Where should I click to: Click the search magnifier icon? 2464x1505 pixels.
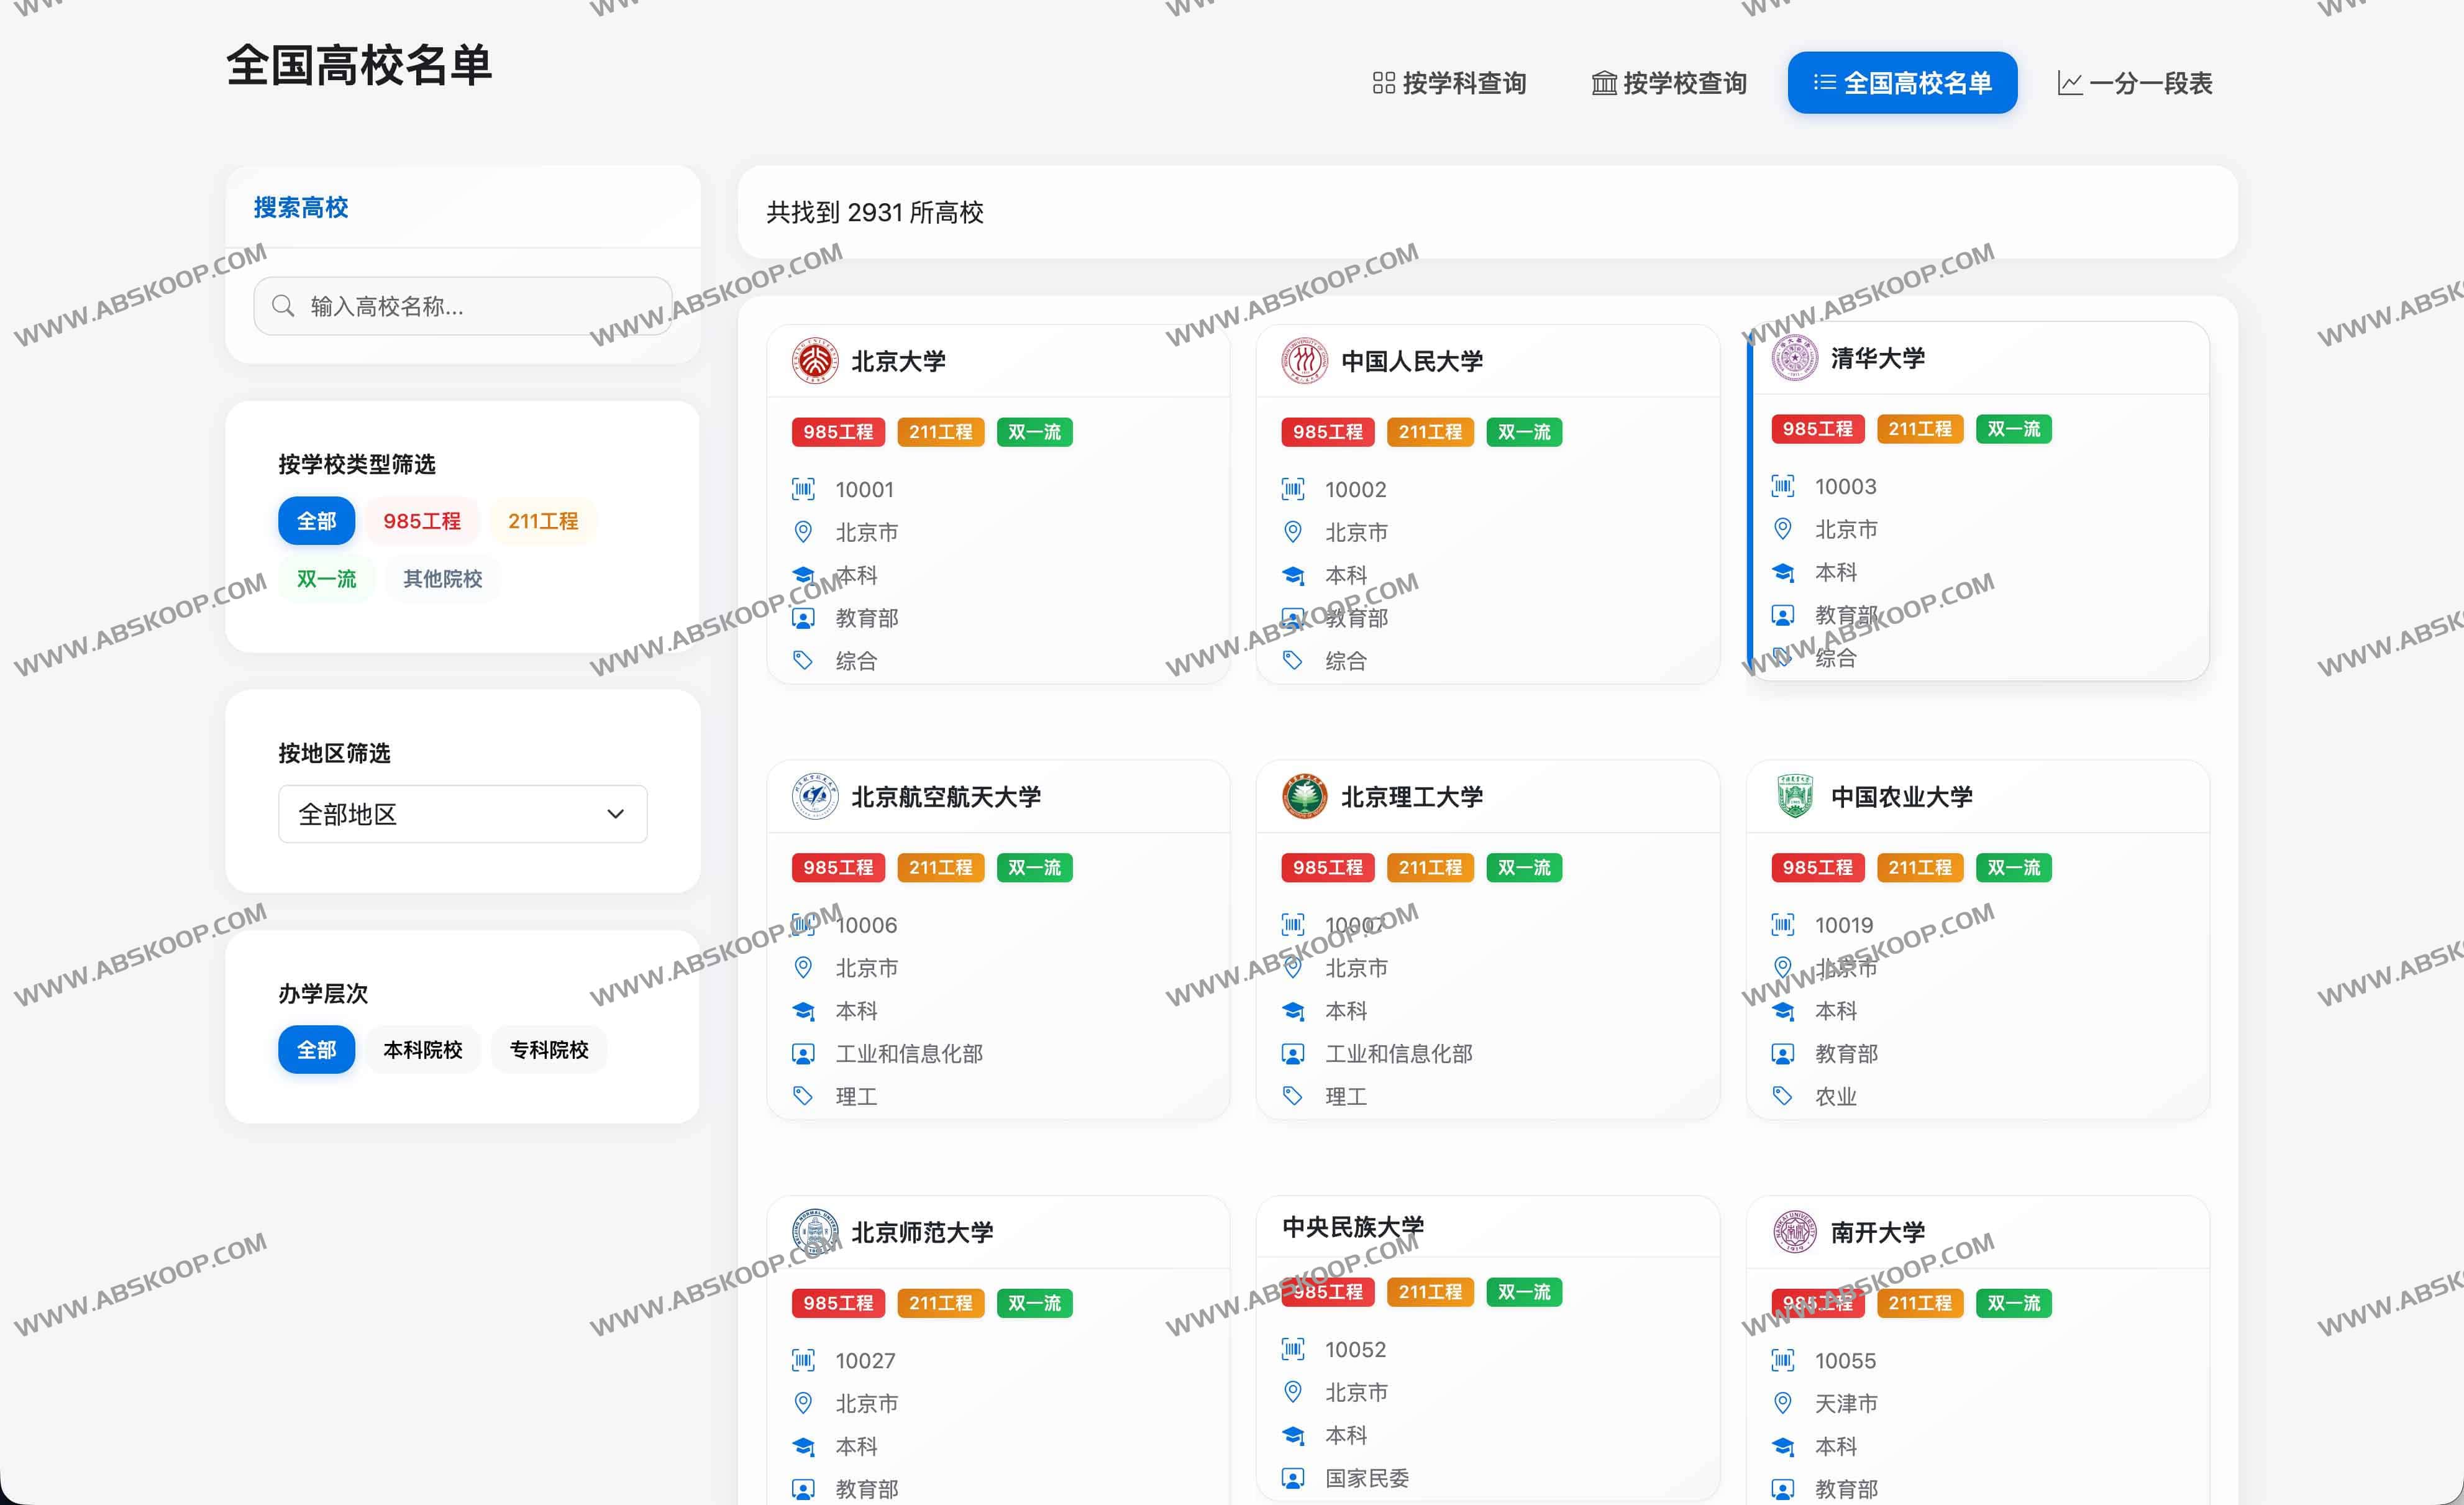pos(284,306)
